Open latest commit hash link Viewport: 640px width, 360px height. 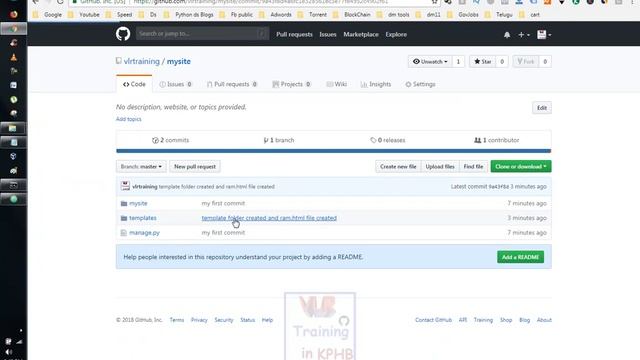pyautogui.click(x=499, y=187)
